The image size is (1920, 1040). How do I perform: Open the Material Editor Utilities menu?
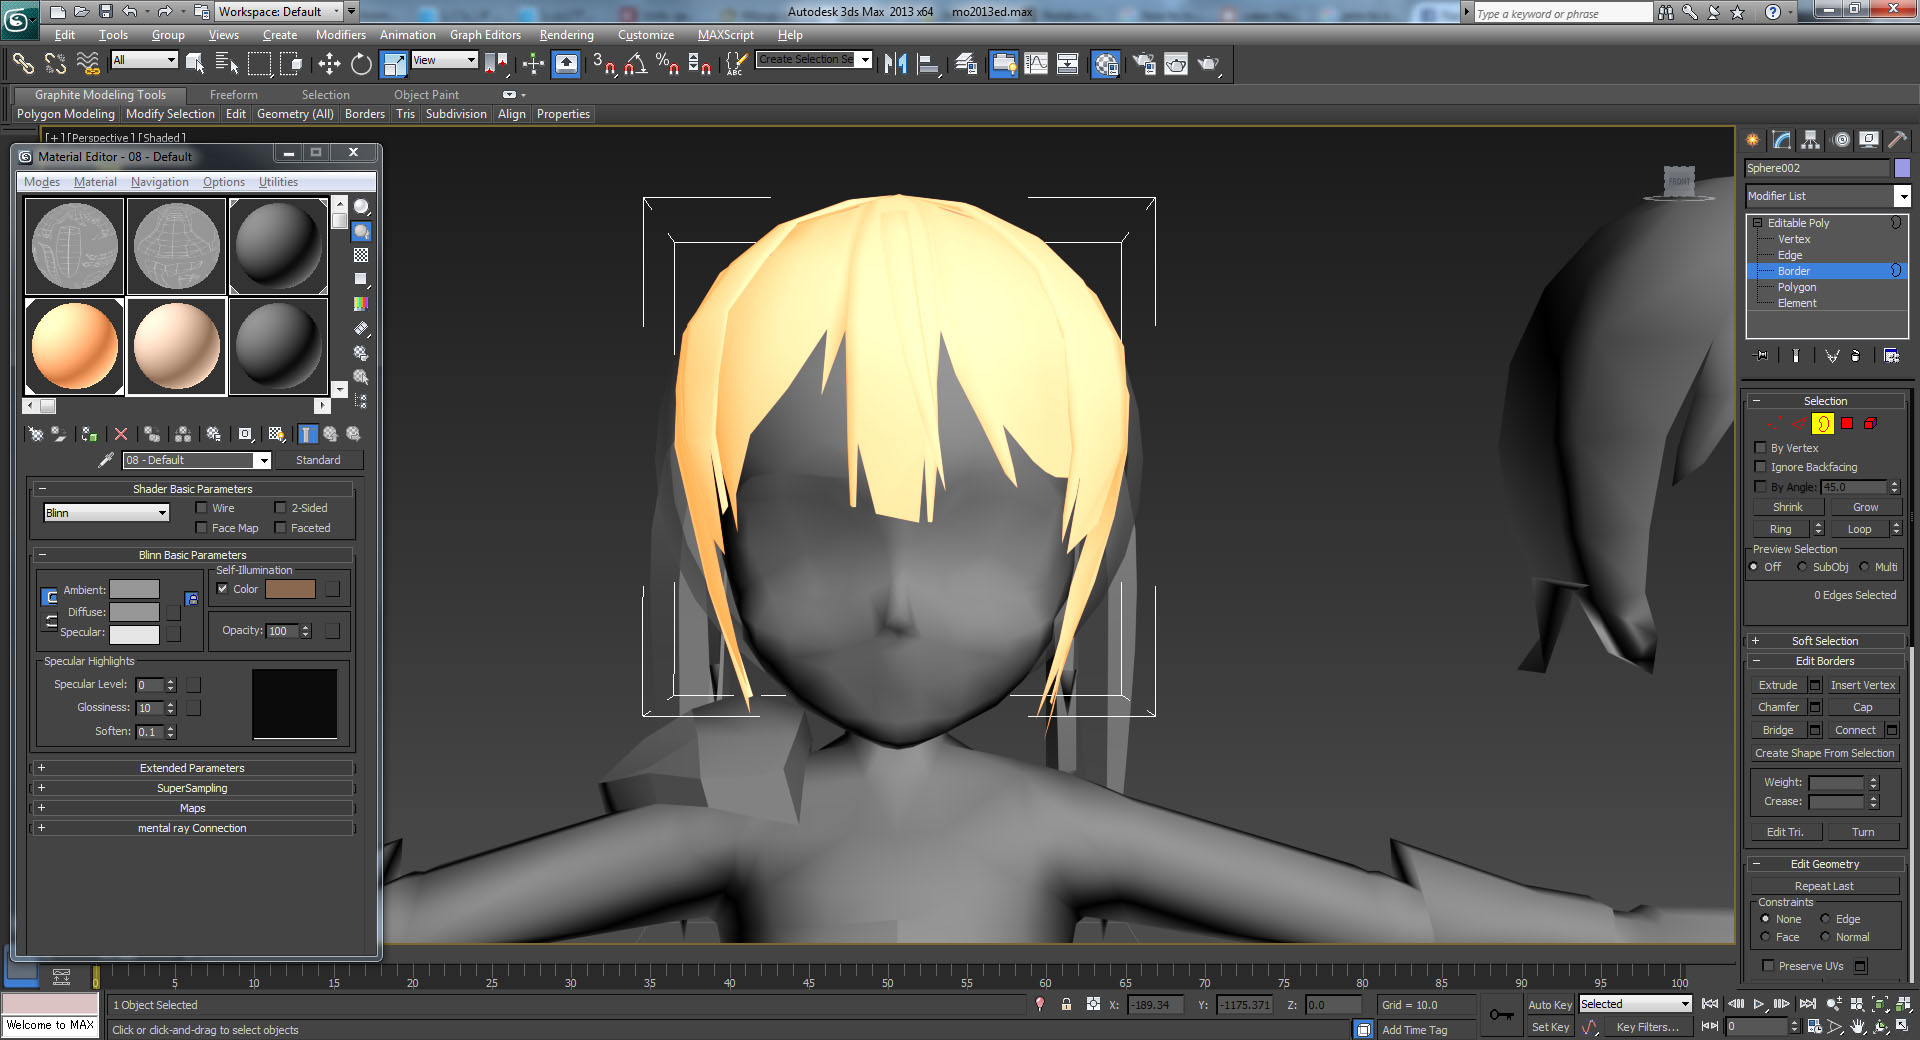pyautogui.click(x=278, y=182)
